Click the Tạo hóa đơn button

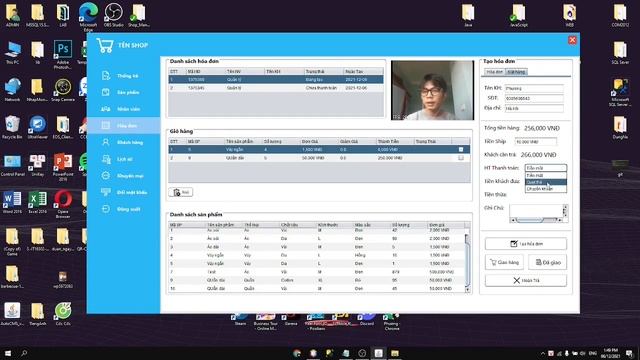click(x=526, y=244)
